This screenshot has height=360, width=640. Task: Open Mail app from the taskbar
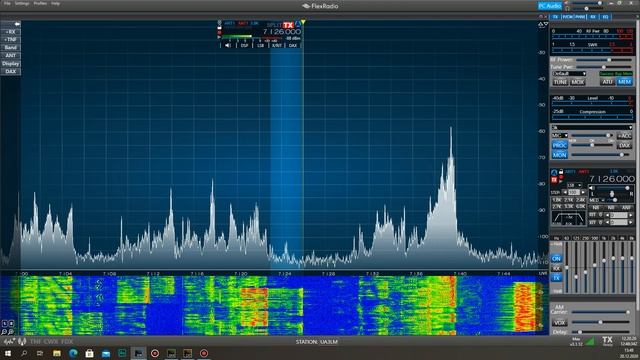(x=106, y=353)
